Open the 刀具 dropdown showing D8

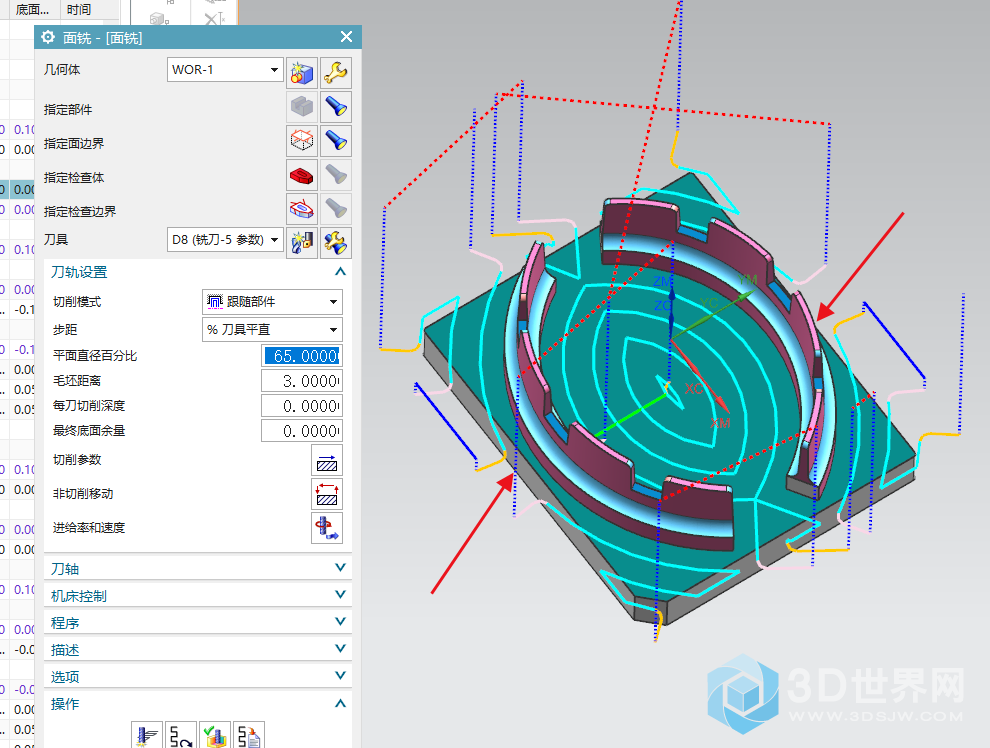click(225, 240)
